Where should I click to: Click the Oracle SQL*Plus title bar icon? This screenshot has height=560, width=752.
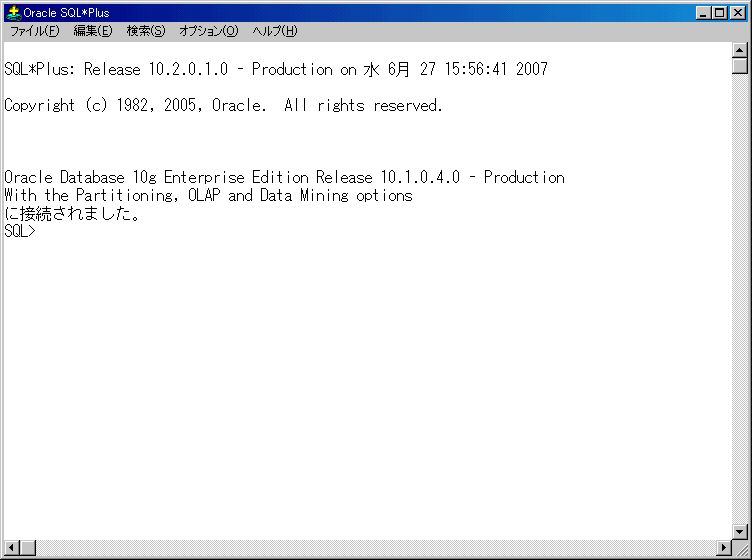(14, 13)
